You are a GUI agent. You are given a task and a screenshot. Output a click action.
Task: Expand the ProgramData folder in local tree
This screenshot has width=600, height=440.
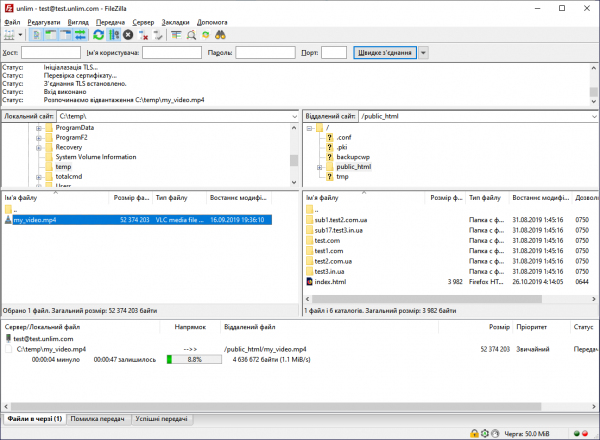click(38, 128)
